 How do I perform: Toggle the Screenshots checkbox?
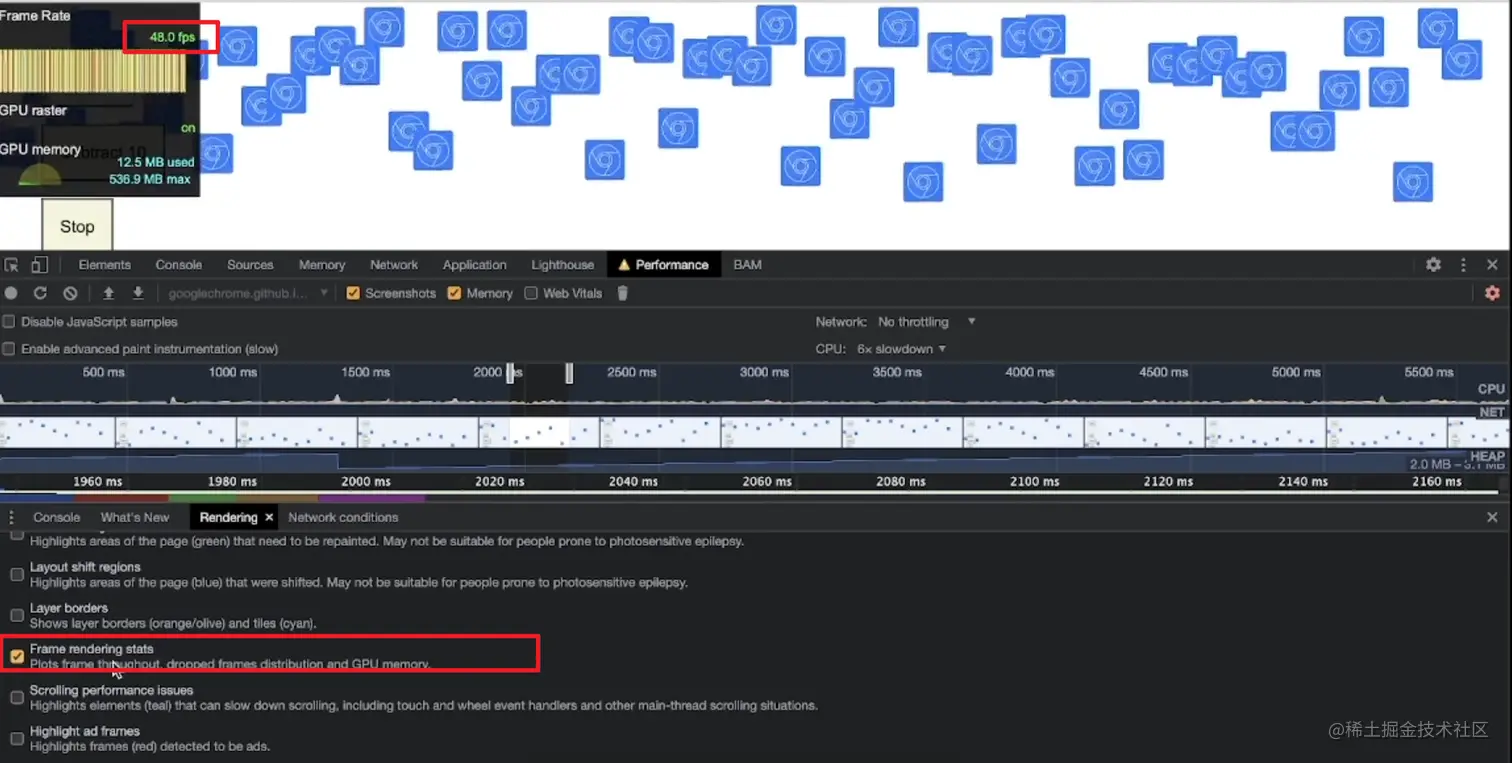(353, 293)
